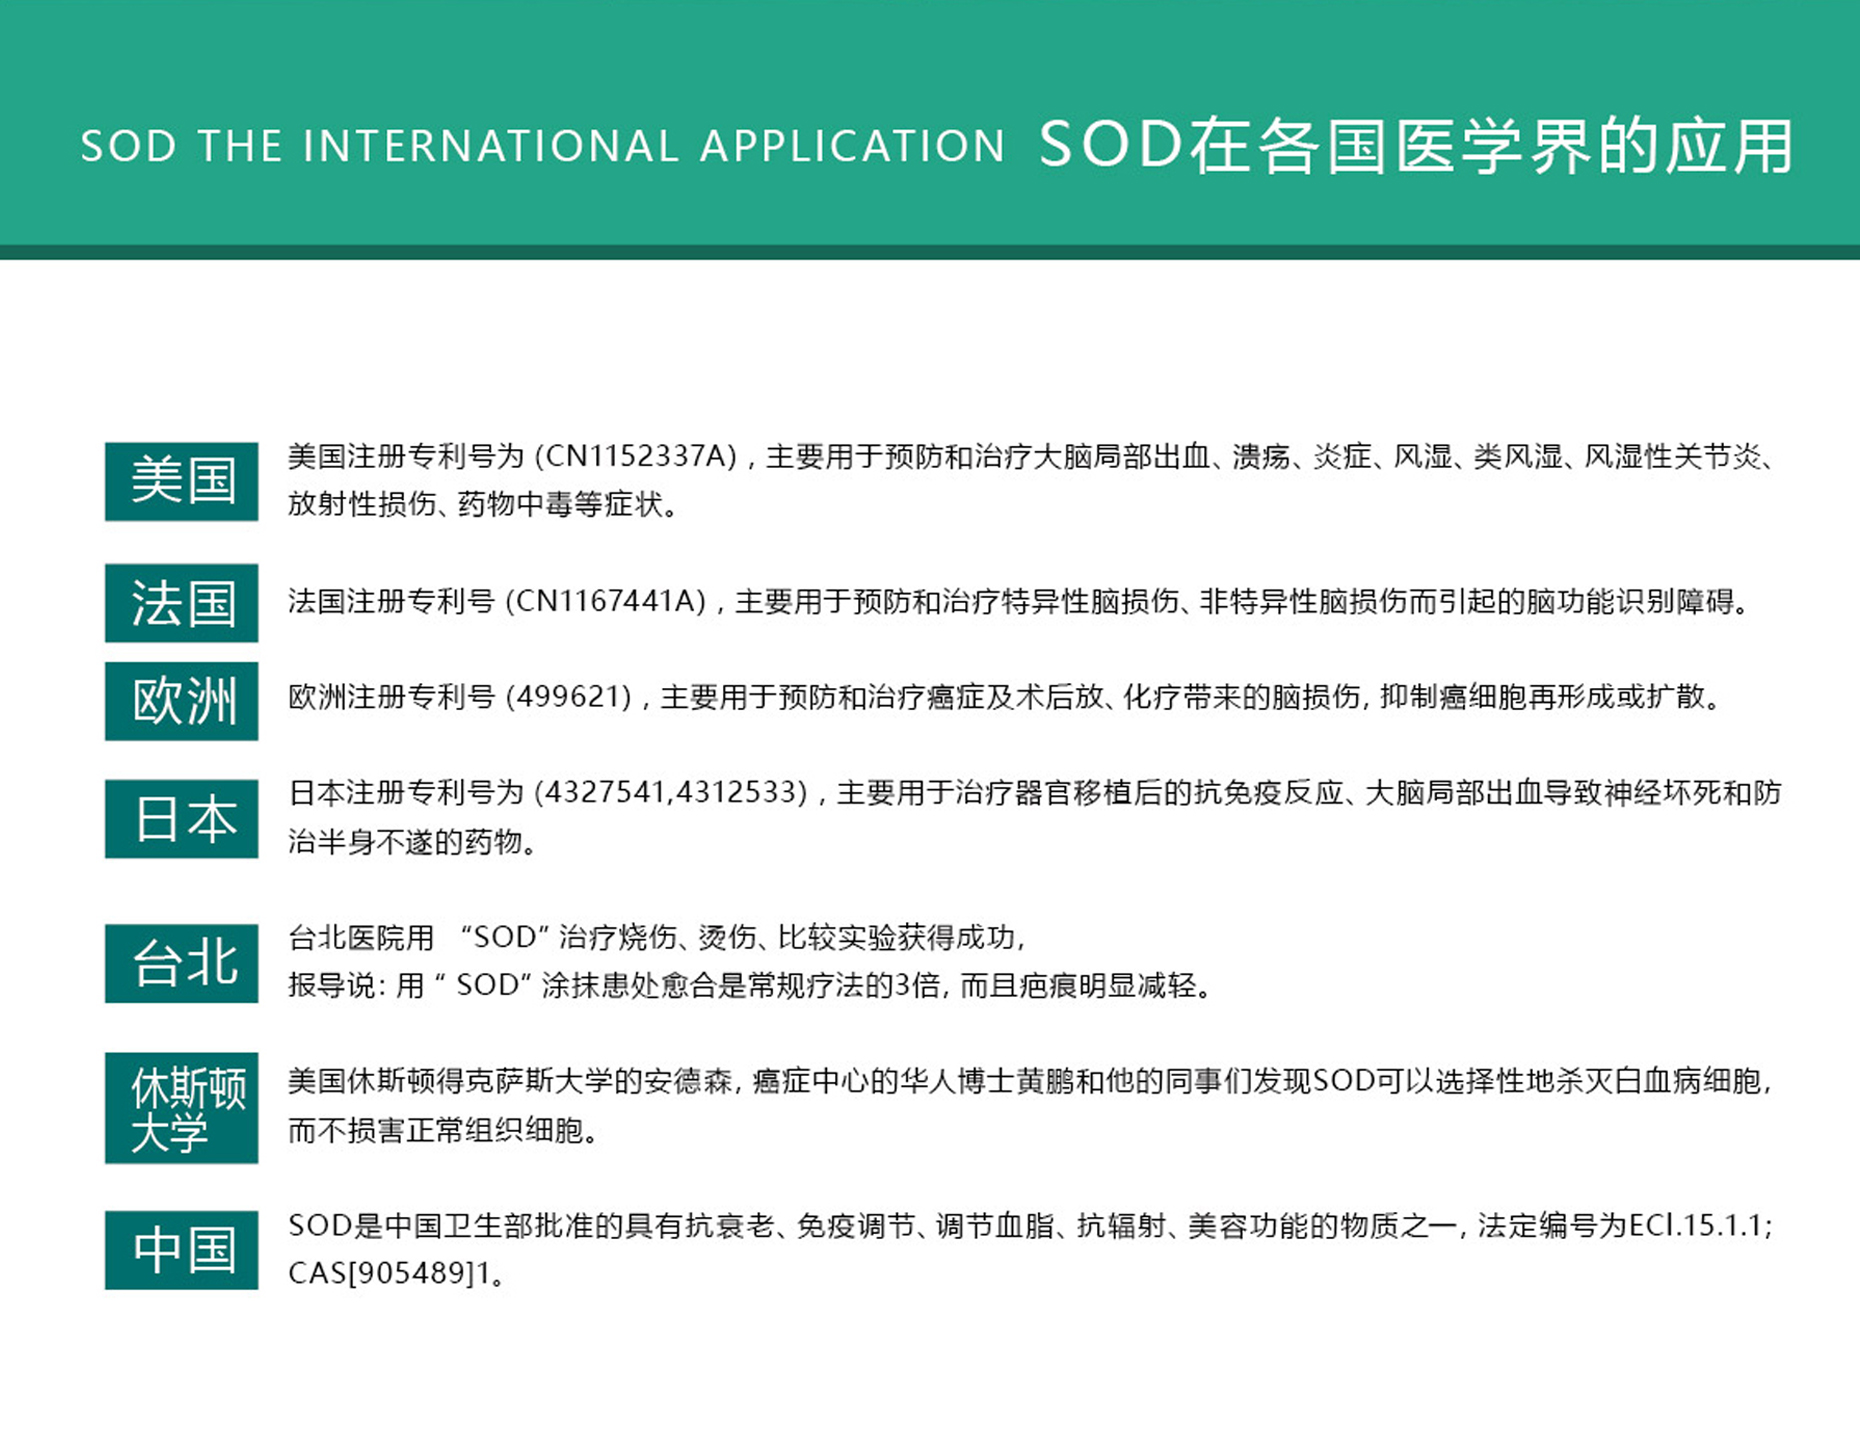Screen dimensions: 1860x1442
Task: Click the 中国 green label
Action: pos(181,1250)
